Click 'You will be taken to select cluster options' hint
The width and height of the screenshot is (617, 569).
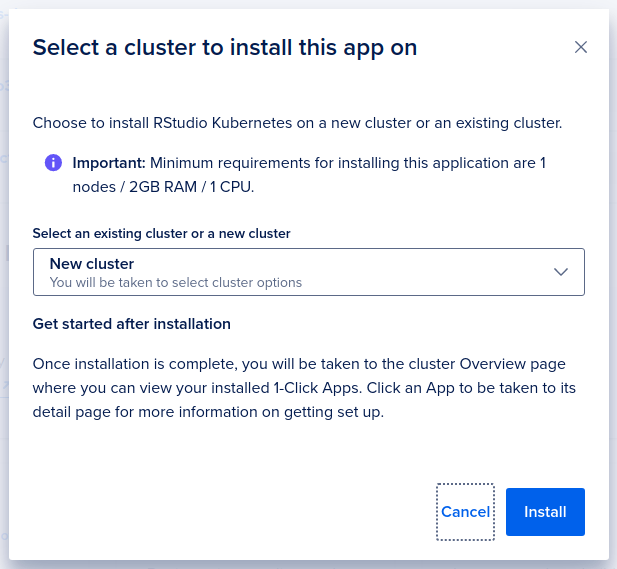(175, 283)
